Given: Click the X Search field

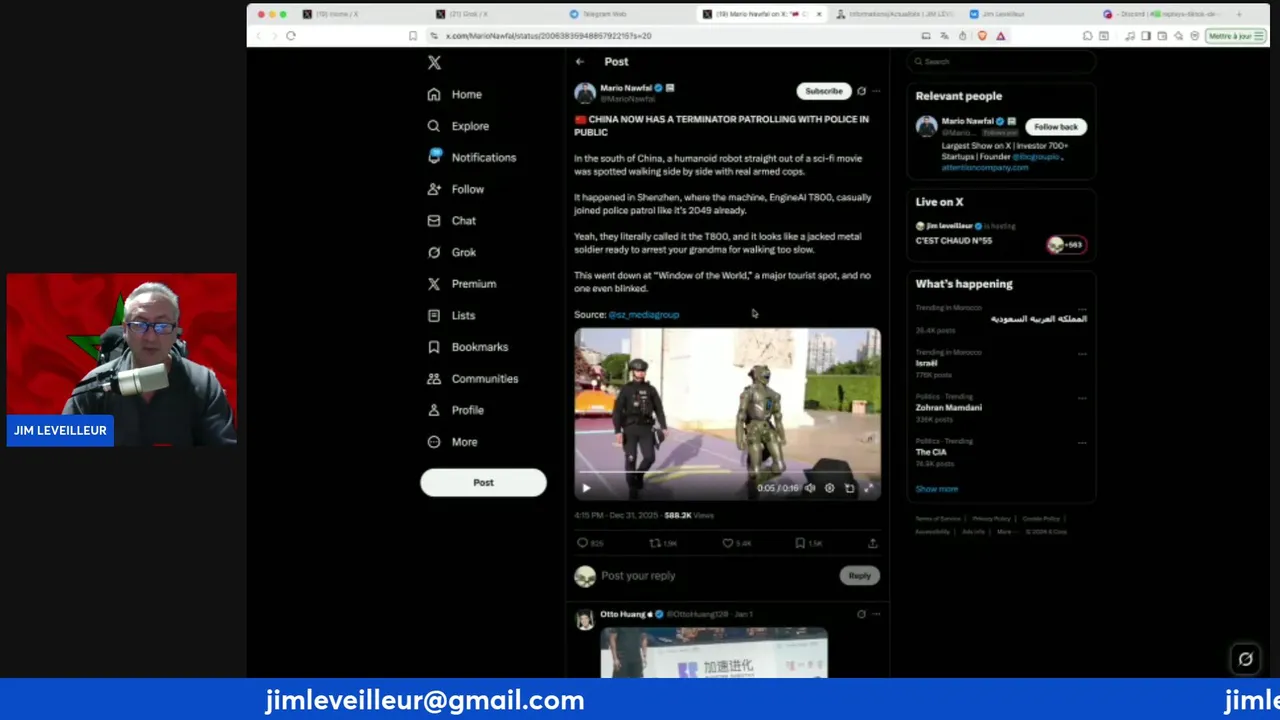Looking at the screenshot, I should coord(1001,62).
